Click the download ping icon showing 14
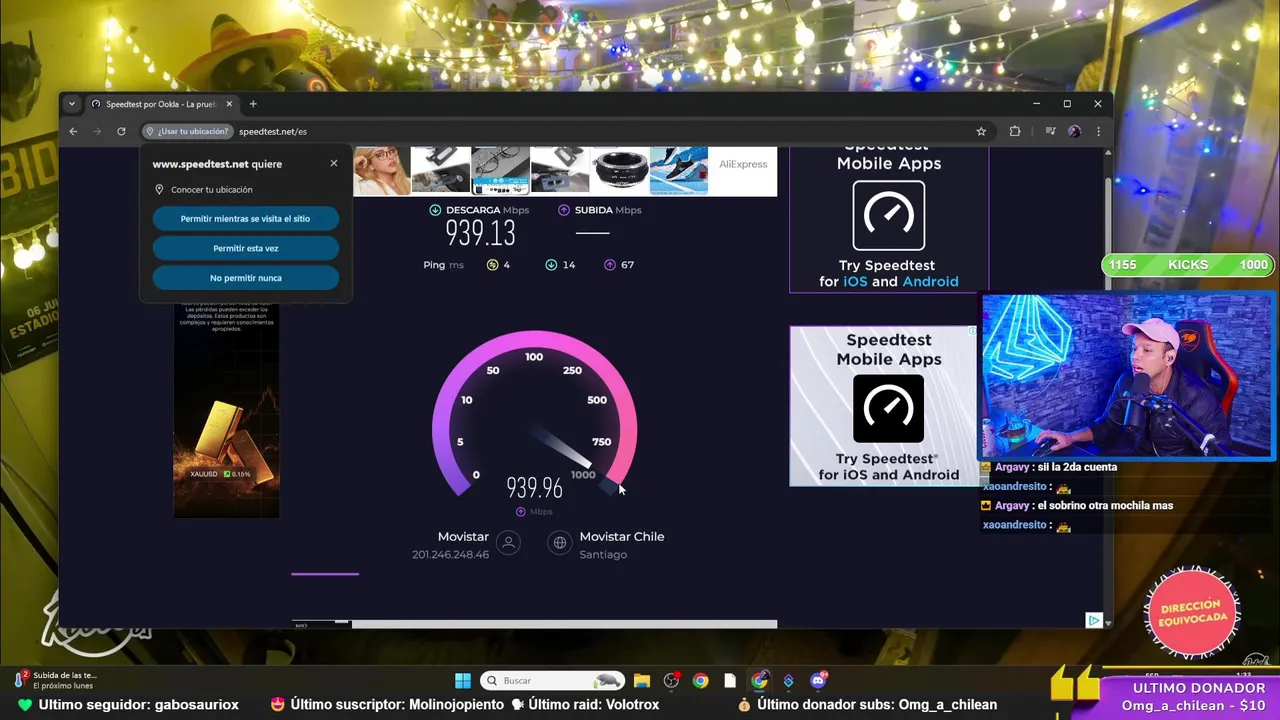 (551, 265)
